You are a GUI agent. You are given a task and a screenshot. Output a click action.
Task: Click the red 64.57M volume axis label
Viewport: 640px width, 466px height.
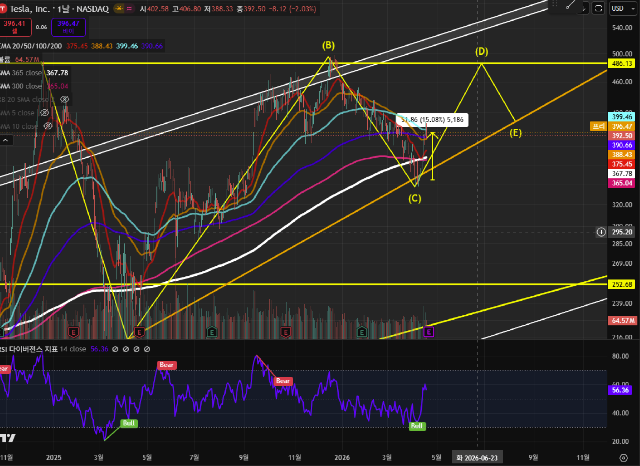coord(622,321)
